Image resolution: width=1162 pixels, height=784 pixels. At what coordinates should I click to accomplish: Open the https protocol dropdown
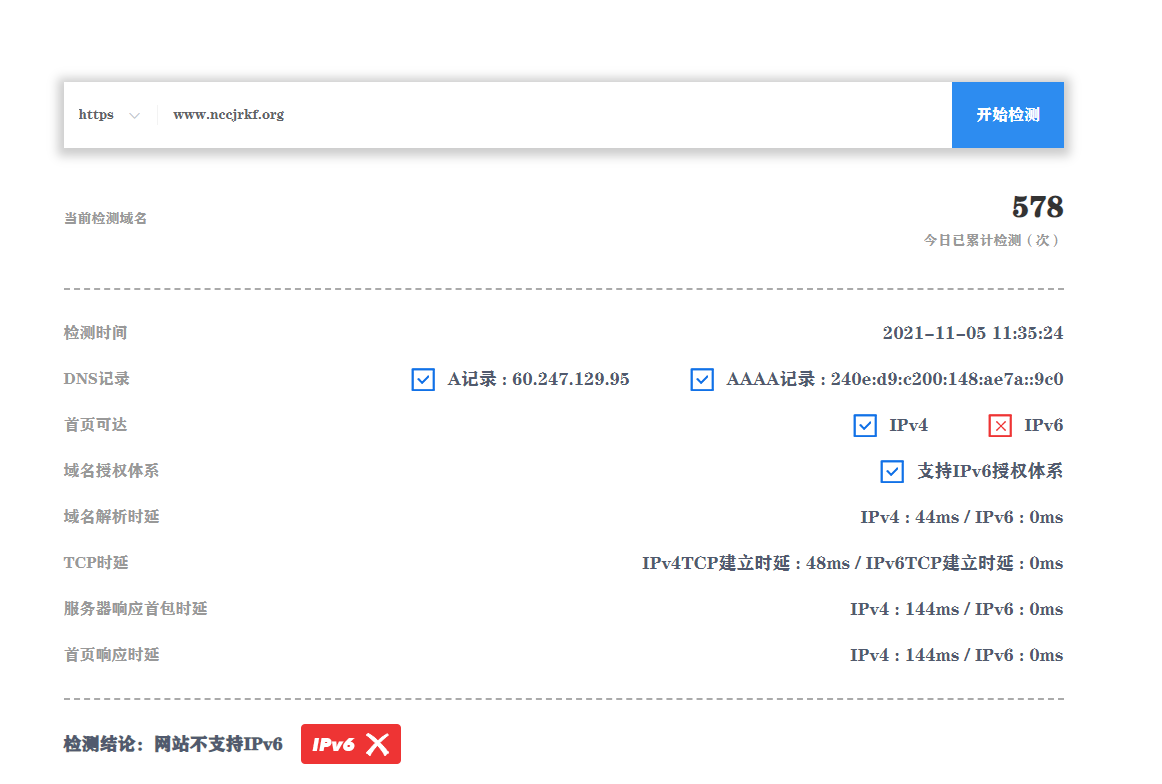coord(108,114)
